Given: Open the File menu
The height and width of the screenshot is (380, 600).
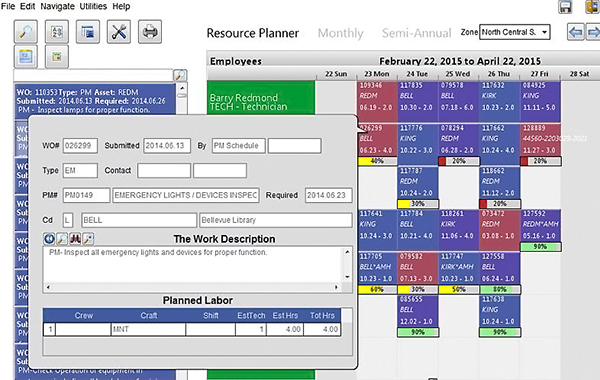Looking at the screenshot, I should click(8, 6).
